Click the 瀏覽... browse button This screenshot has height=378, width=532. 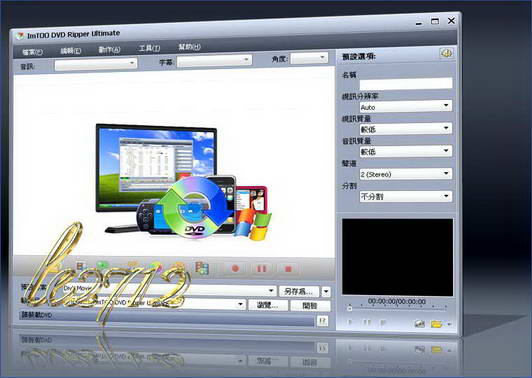pyautogui.click(x=268, y=305)
